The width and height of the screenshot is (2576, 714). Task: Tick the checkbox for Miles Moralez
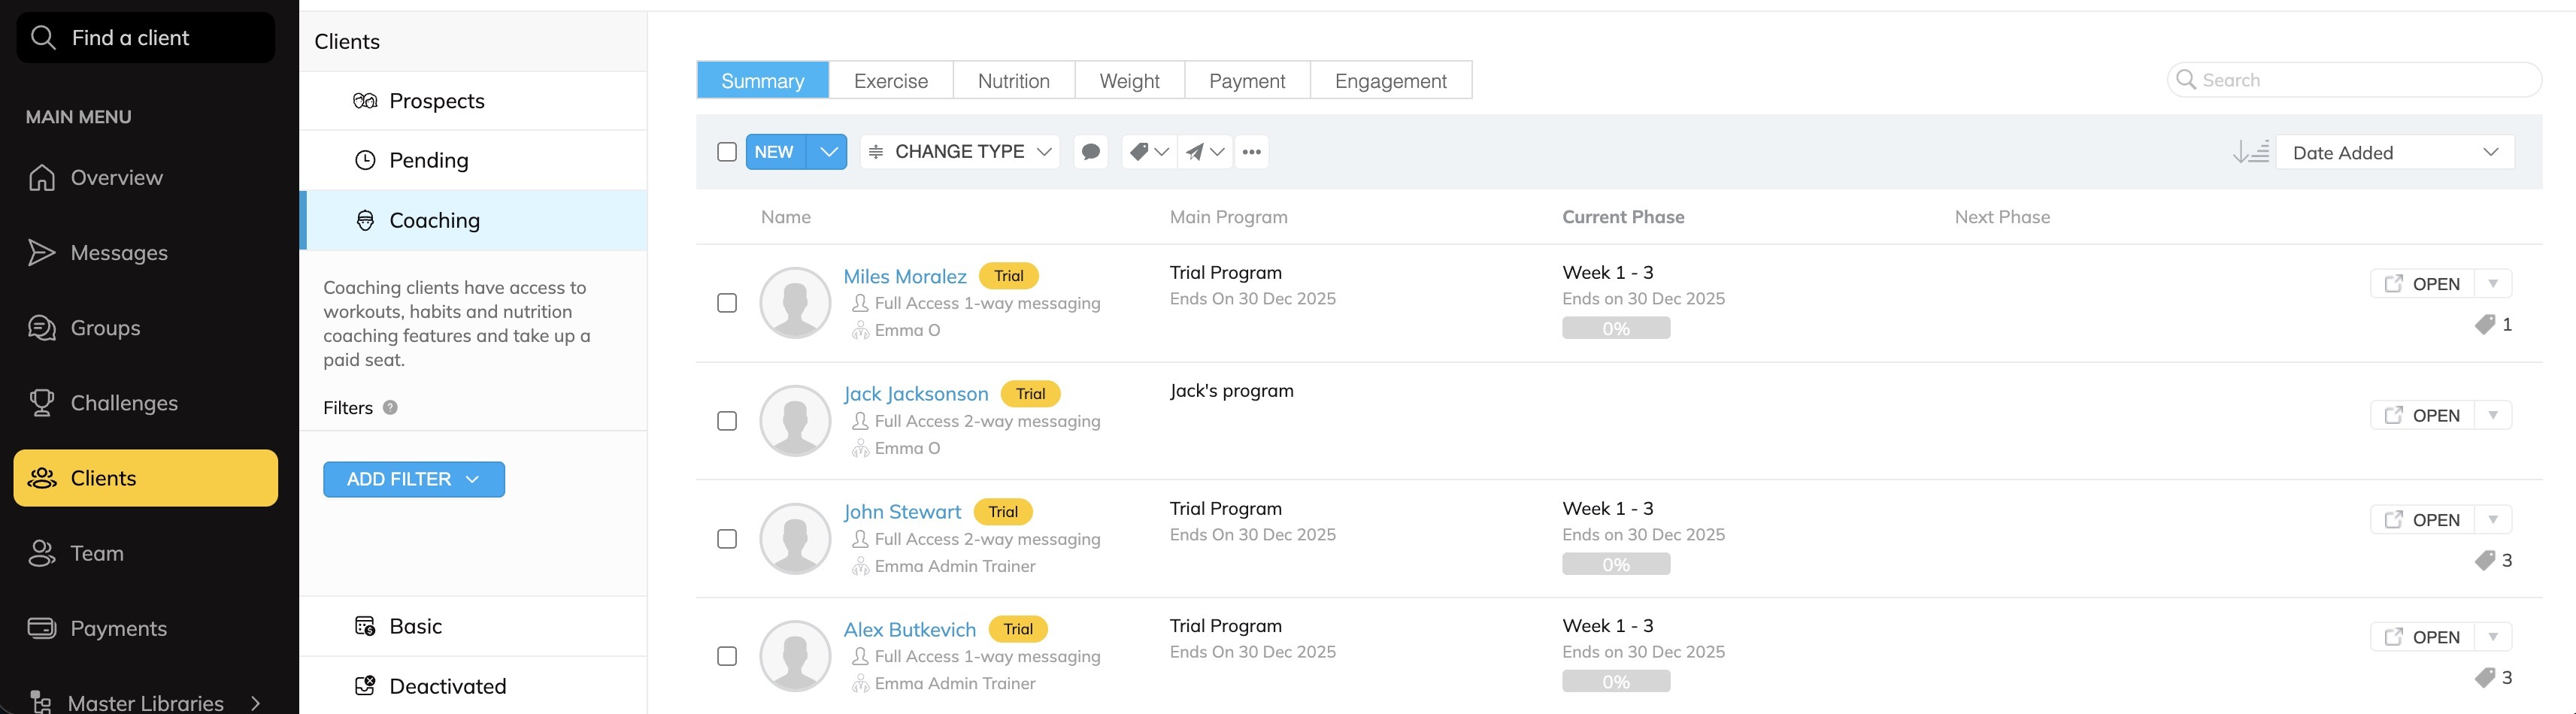coord(727,303)
